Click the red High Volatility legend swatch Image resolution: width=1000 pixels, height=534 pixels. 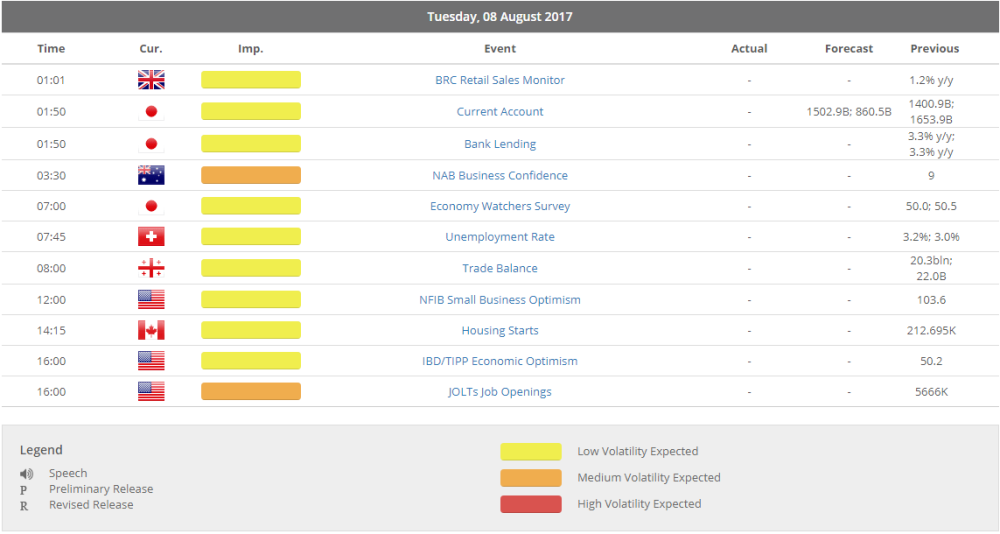click(531, 504)
